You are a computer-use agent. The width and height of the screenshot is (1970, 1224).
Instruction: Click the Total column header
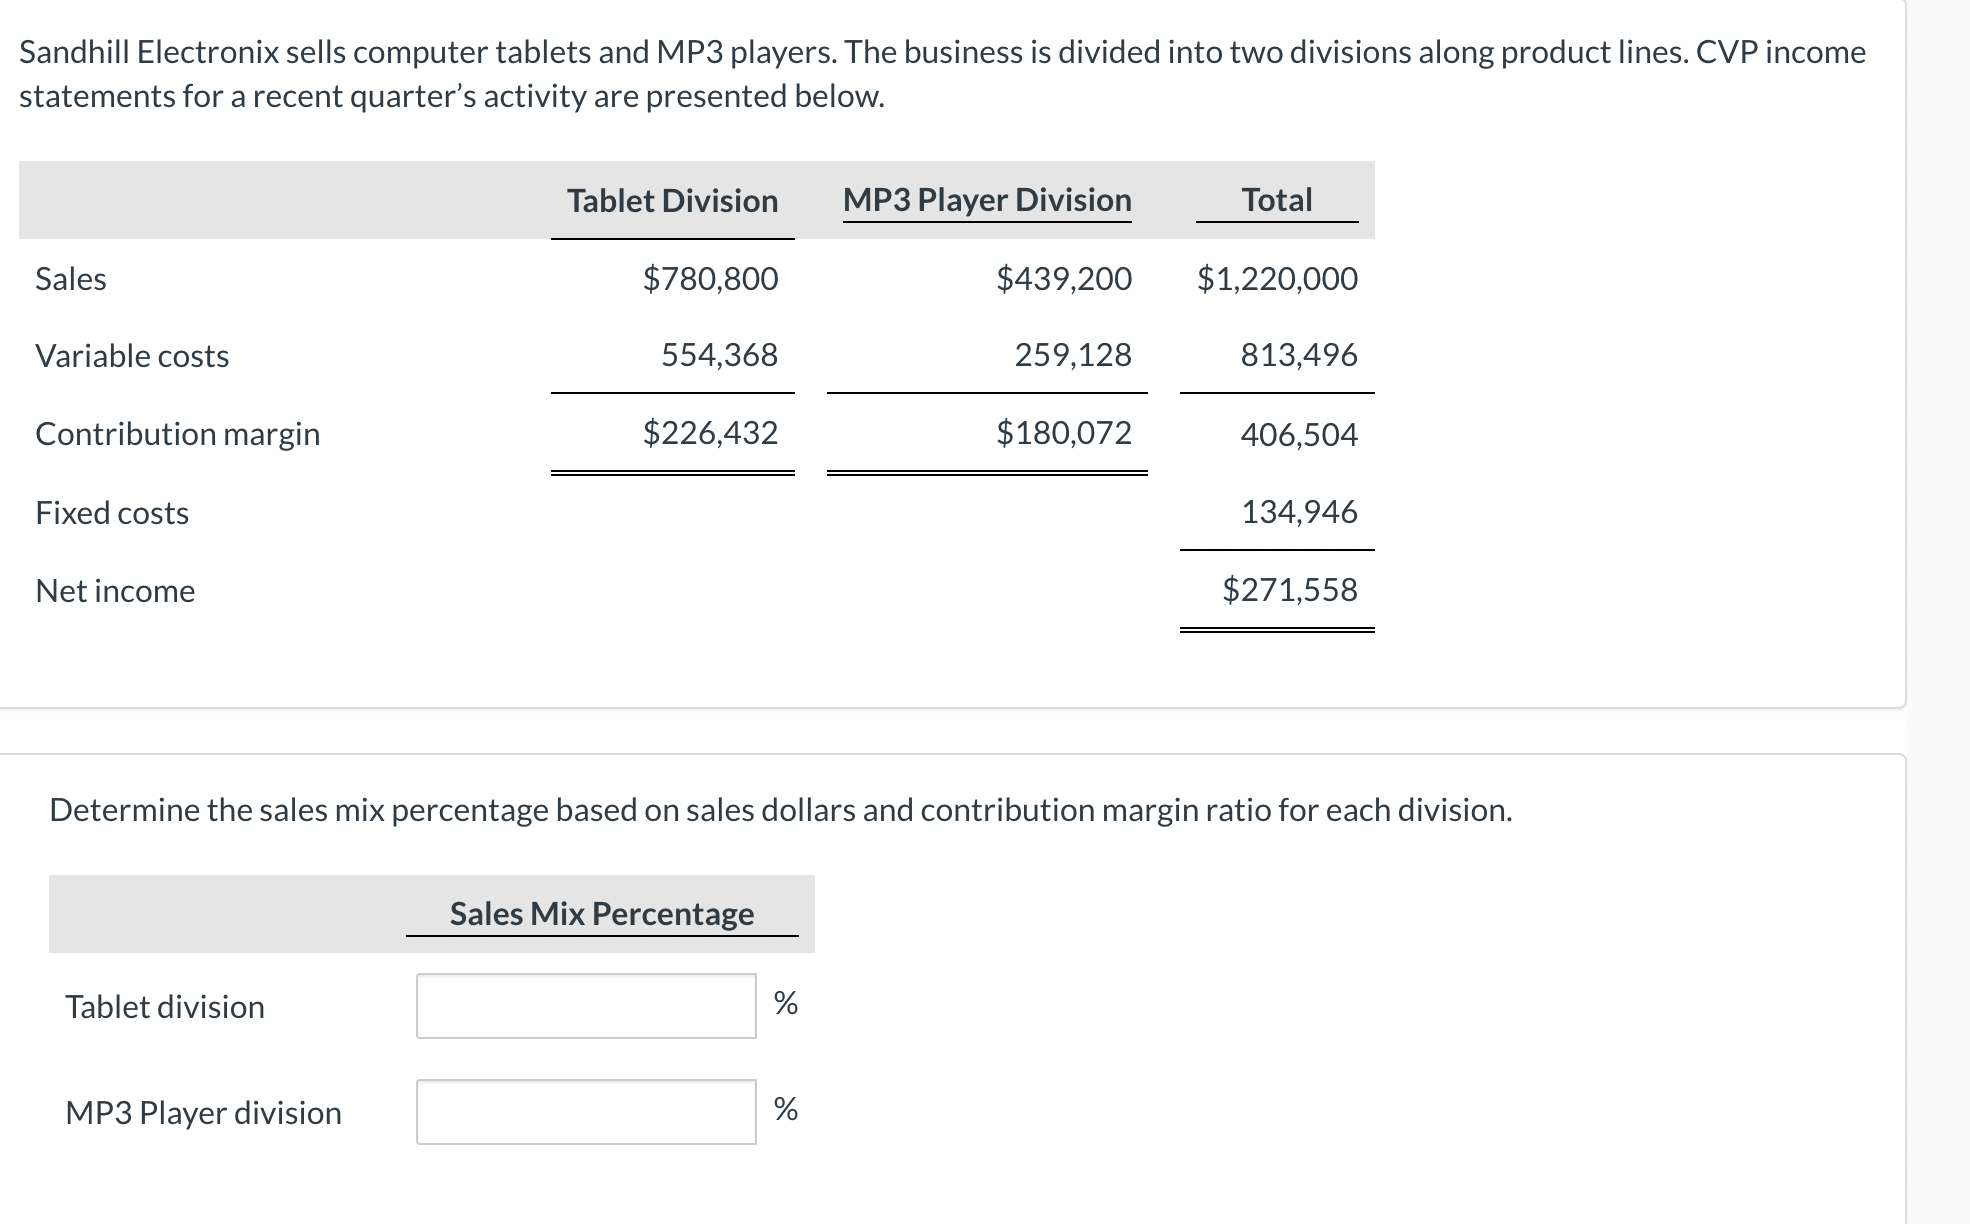1276,200
